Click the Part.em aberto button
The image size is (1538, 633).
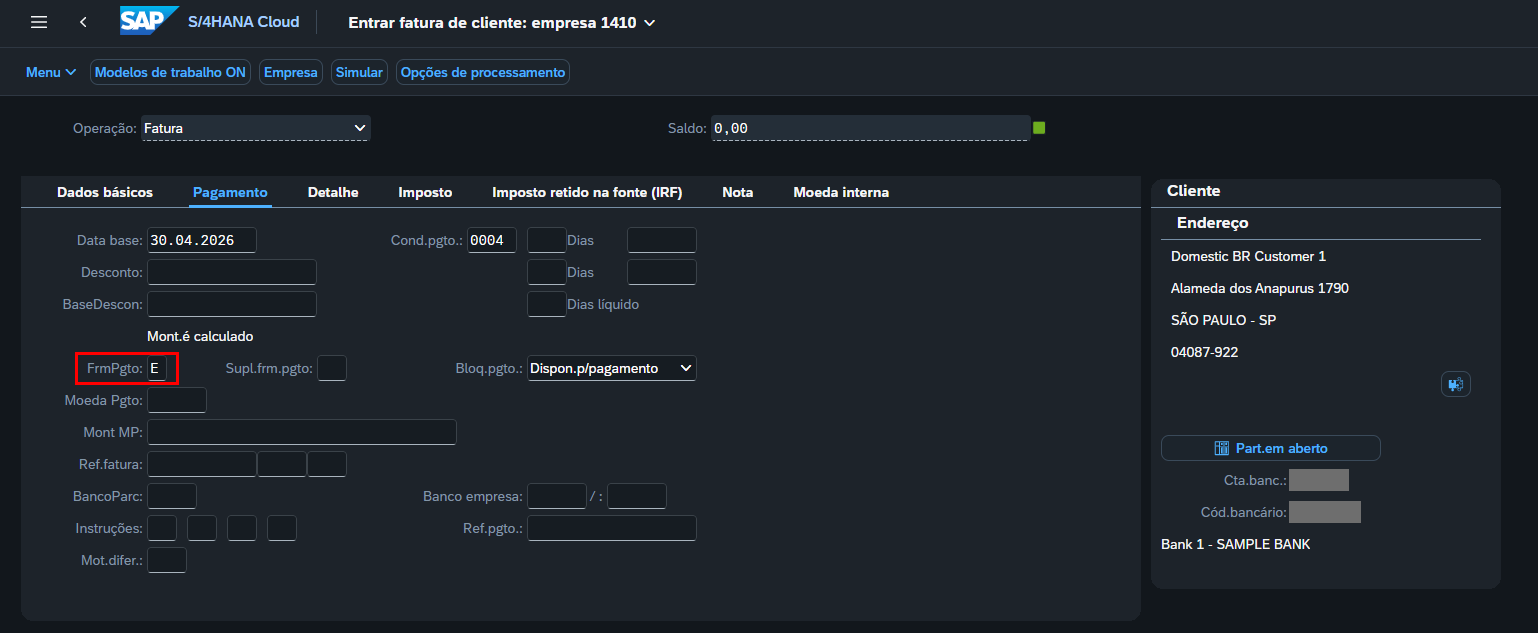point(1271,448)
